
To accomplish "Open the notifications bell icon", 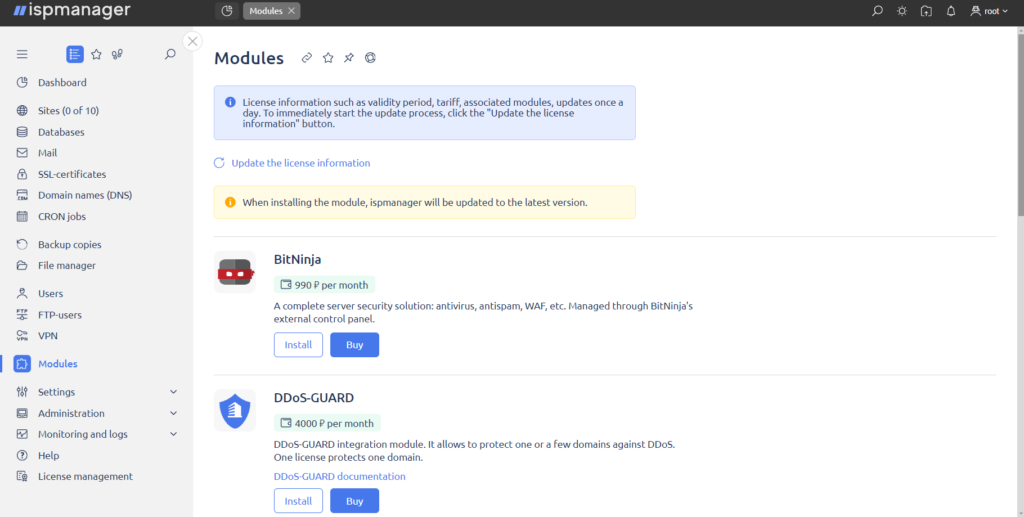I will pyautogui.click(x=951, y=11).
